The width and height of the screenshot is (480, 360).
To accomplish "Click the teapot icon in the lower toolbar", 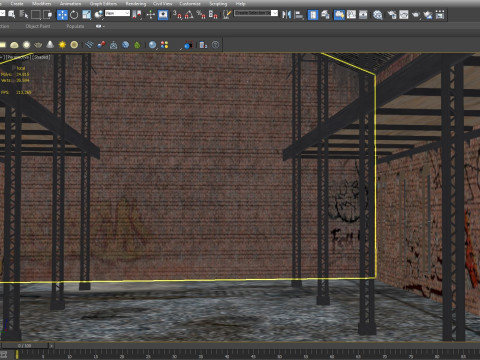I will point(38,45).
